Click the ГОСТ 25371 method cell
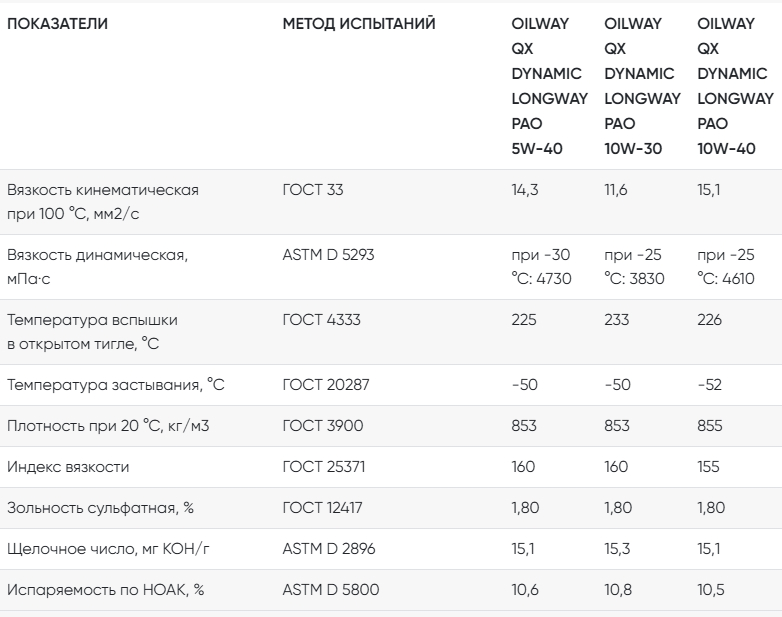 [x=324, y=467]
